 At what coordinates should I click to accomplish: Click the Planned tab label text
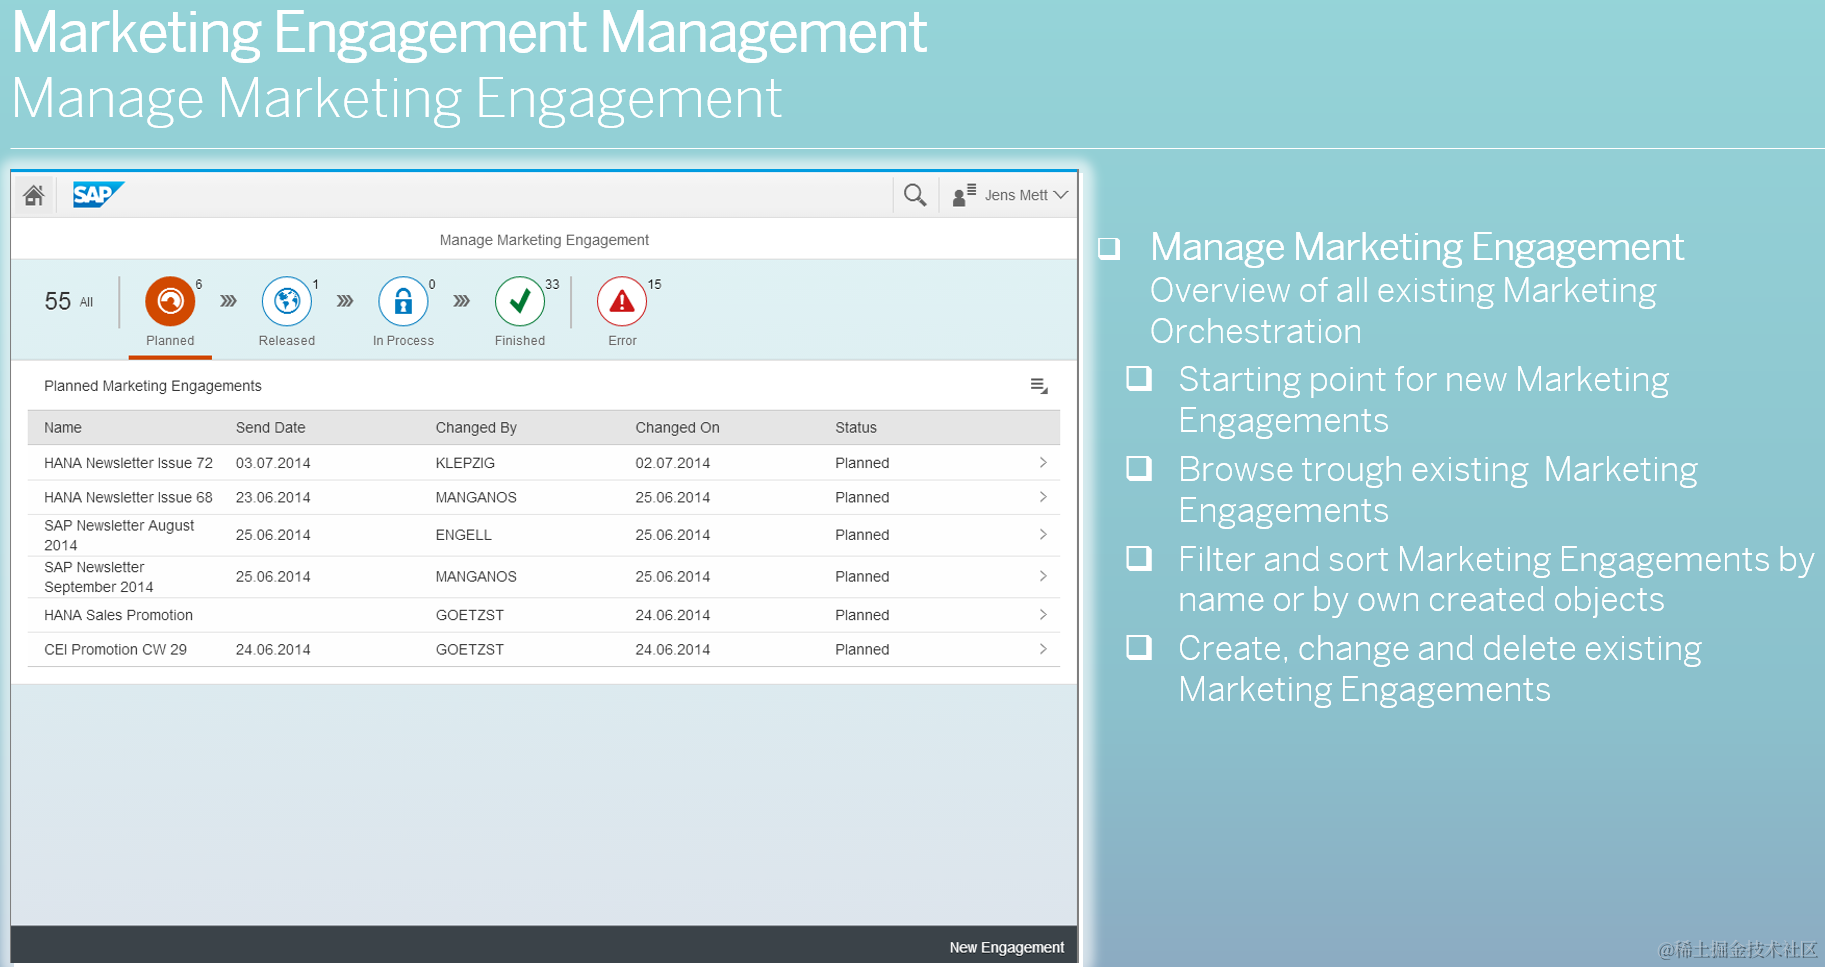(x=170, y=341)
